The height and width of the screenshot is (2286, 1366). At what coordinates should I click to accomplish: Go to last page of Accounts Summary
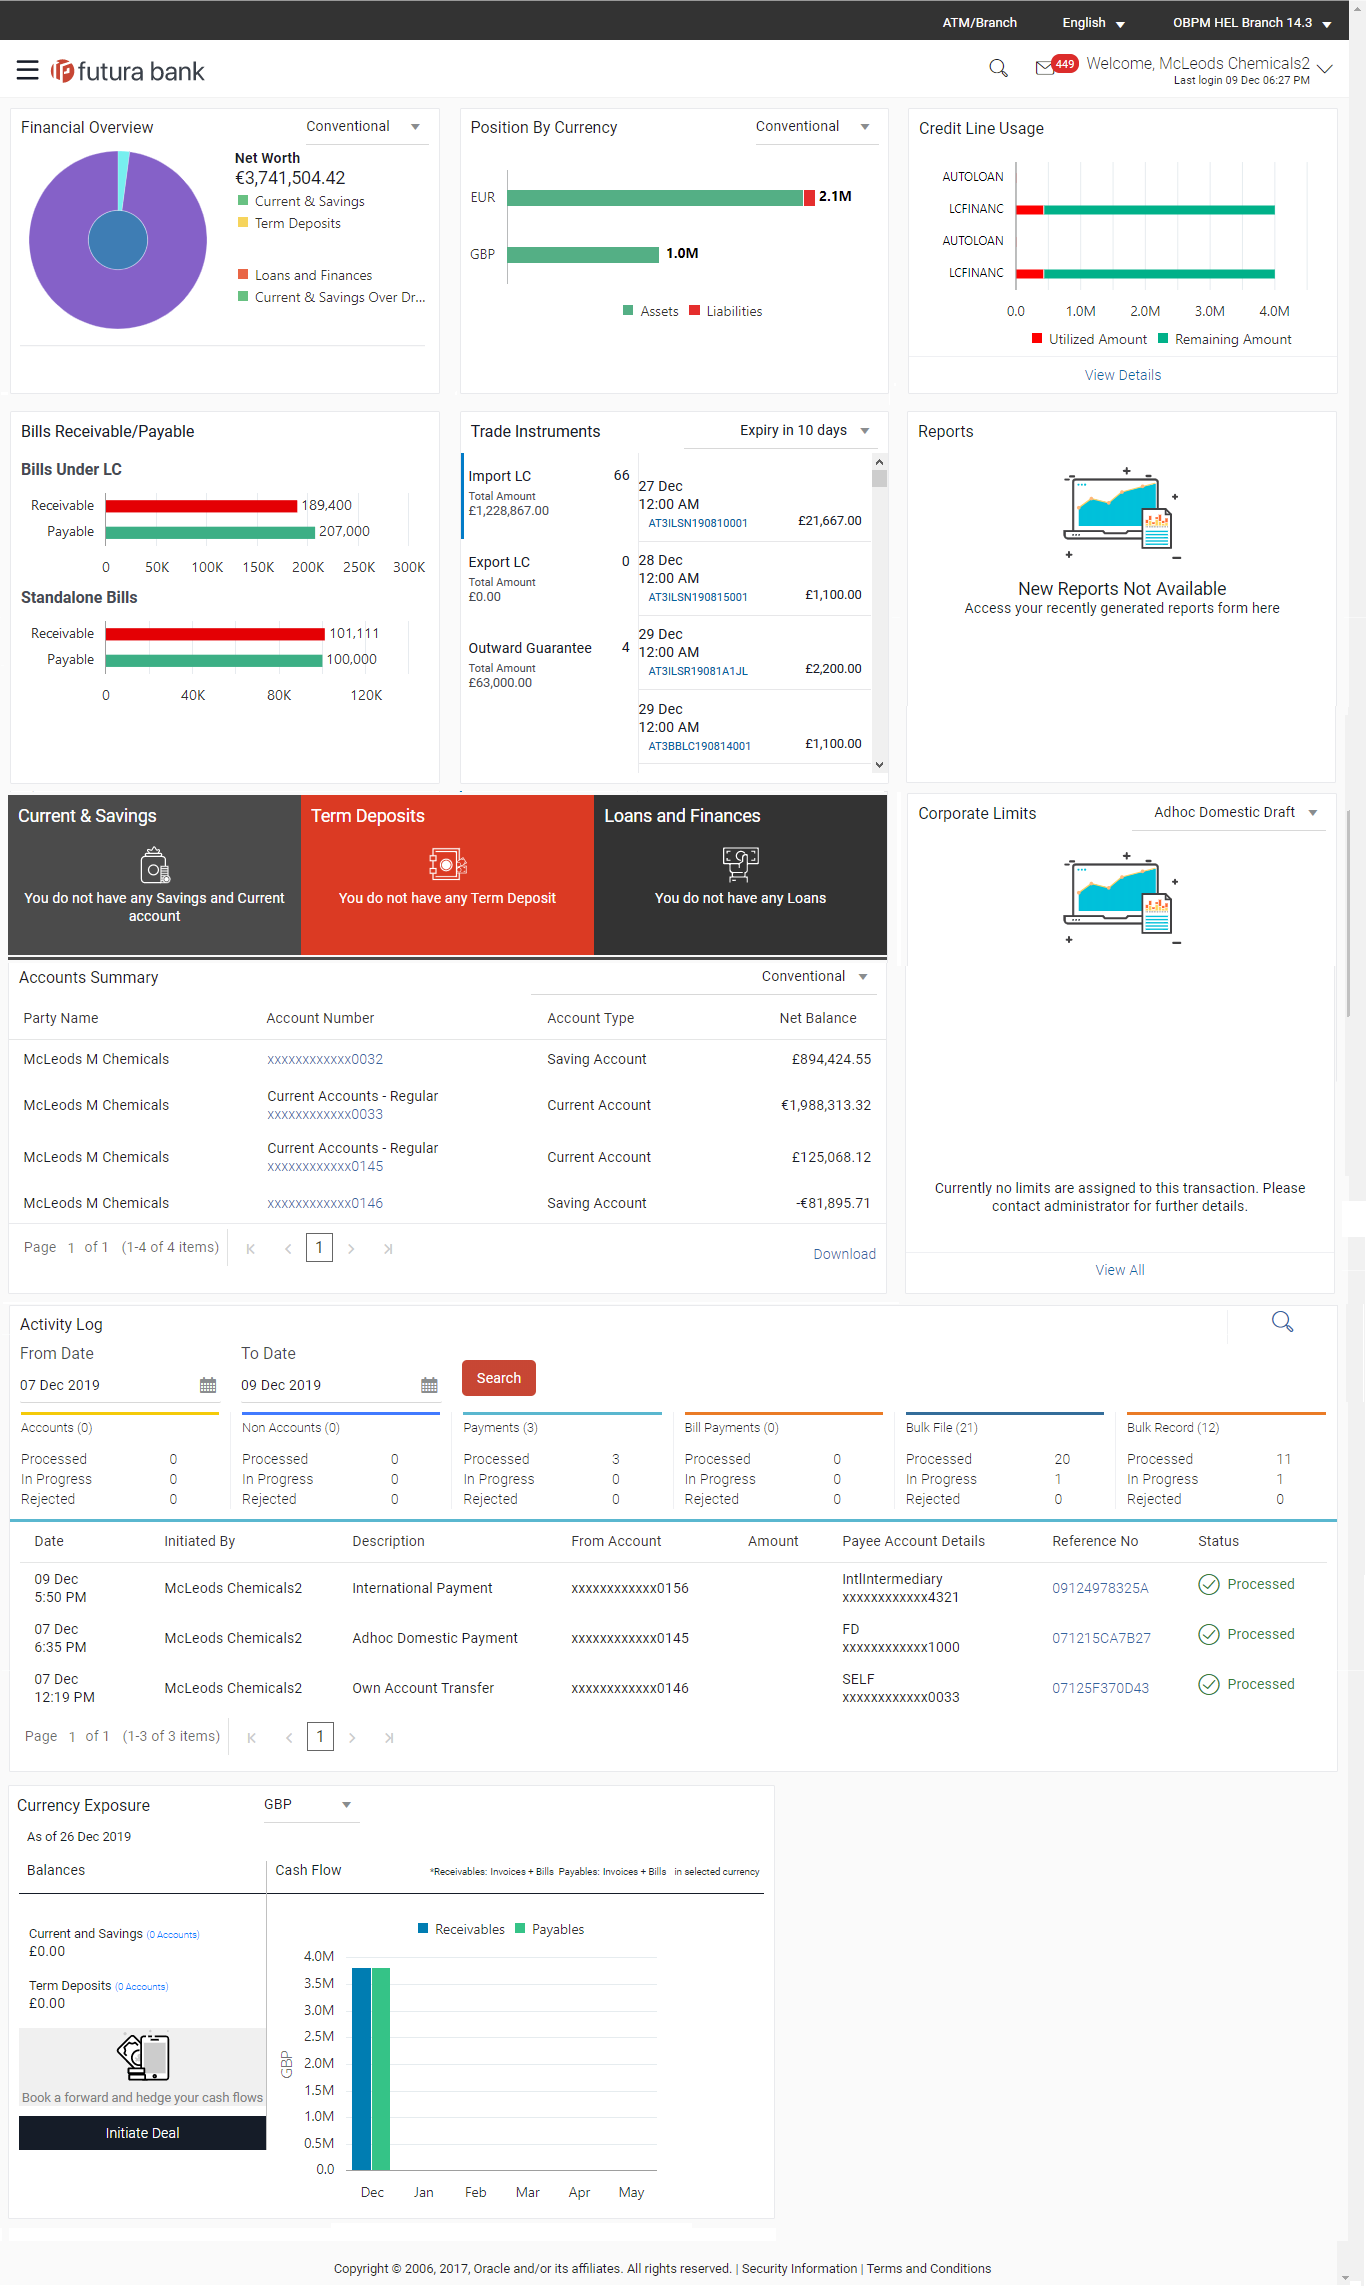(388, 1248)
